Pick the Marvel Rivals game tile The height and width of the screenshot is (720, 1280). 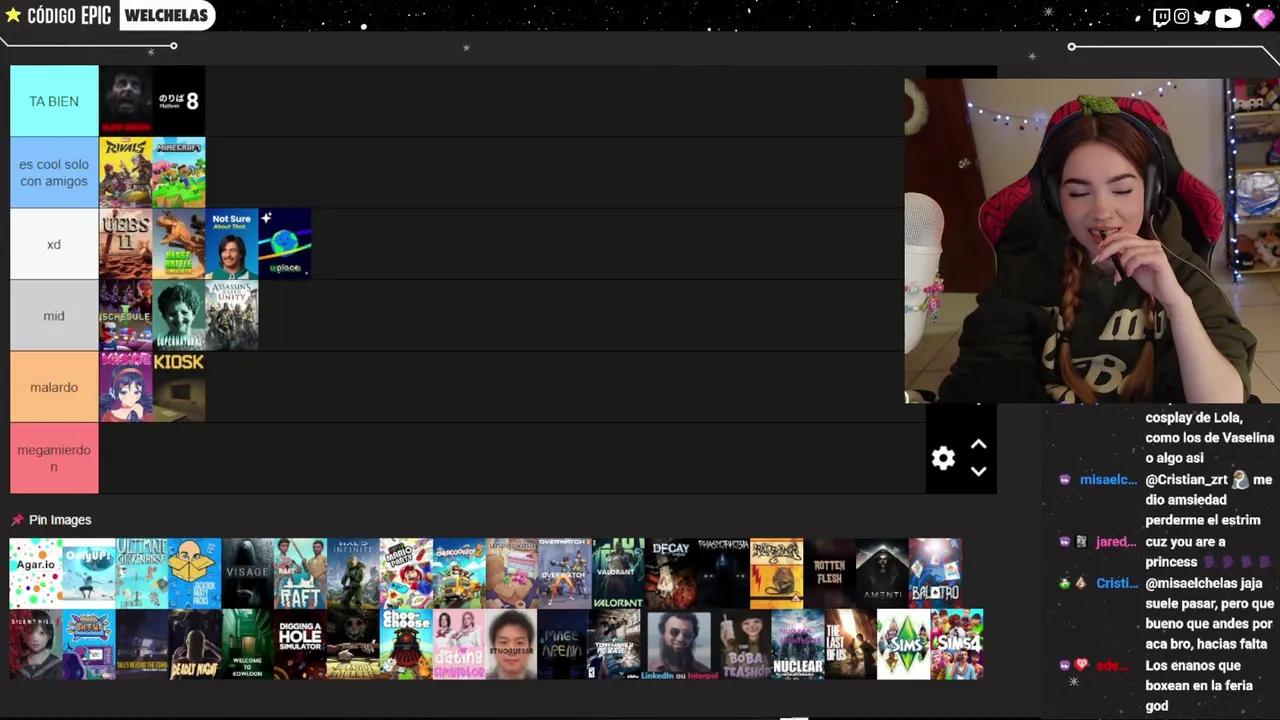click(x=126, y=173)
